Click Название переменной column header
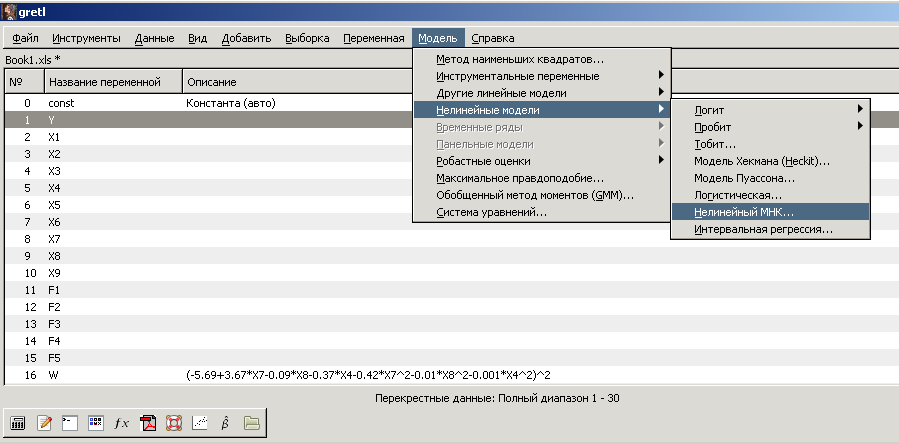This screenshot has width=899, height=444. pos(114,82)
